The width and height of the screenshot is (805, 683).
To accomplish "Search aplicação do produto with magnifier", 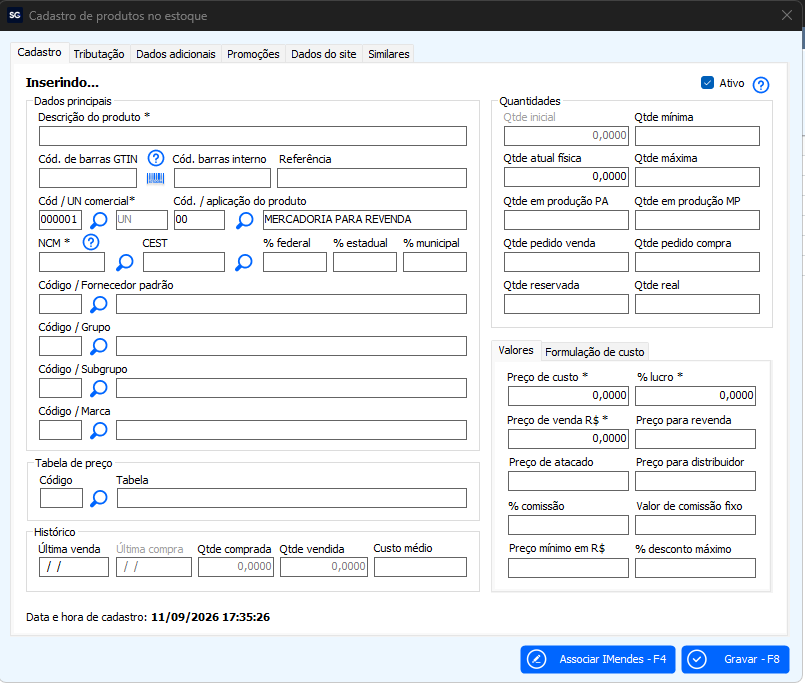I will coord(244,220).
